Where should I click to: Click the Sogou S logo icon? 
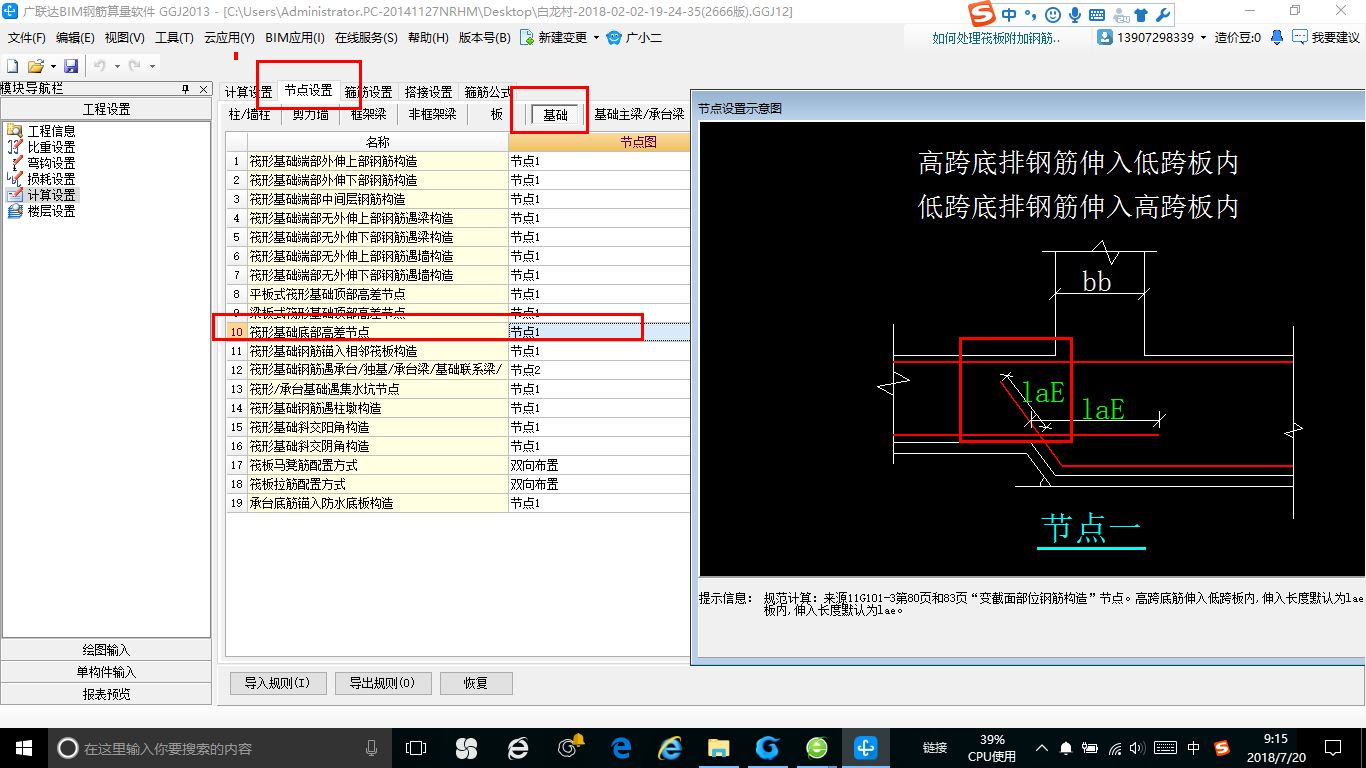click(x=983, y=14)
